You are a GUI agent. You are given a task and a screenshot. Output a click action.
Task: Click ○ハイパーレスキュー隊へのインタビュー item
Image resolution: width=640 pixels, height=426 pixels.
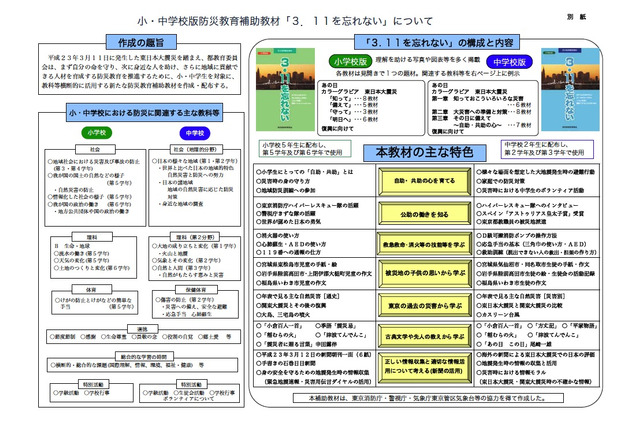pos(527,205)
